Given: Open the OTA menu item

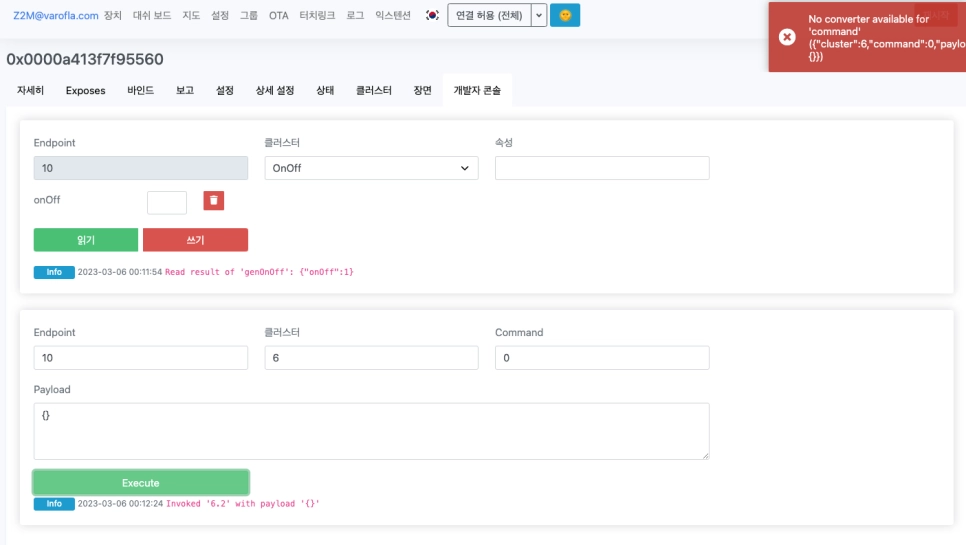Looking at the screenshot, I should coord(278,16).
